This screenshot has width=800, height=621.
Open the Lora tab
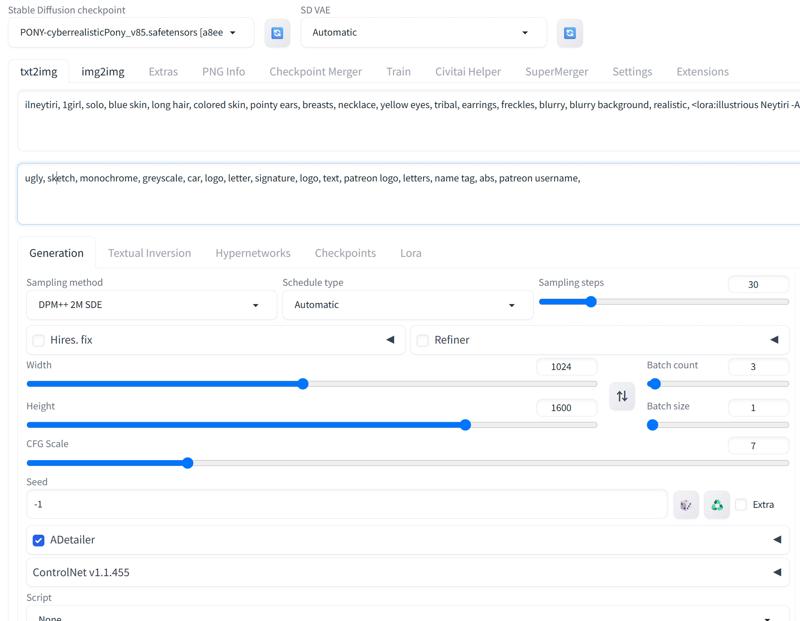[411, 253]
